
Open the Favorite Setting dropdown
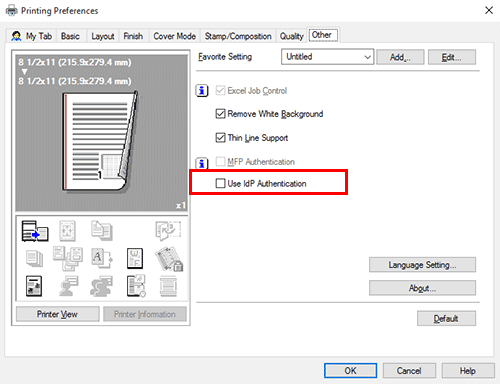click(x=327, y=57)
